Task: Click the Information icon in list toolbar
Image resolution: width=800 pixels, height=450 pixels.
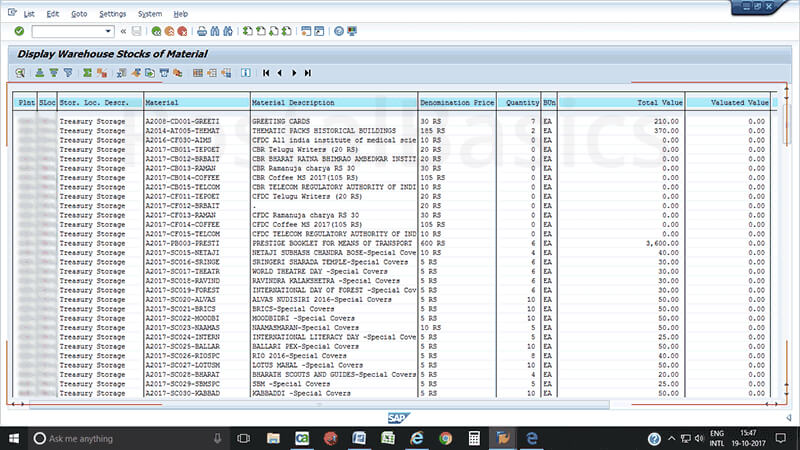Action: pos(245,73)
